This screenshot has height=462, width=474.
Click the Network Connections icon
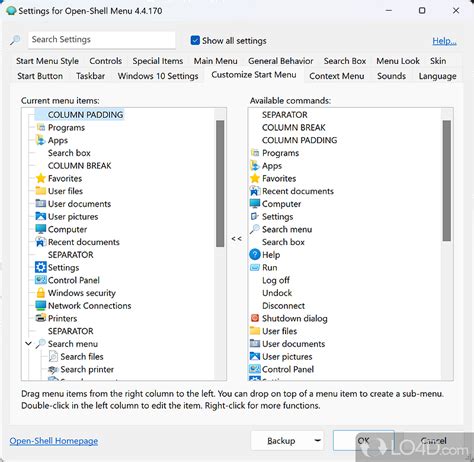coord(41,305)
